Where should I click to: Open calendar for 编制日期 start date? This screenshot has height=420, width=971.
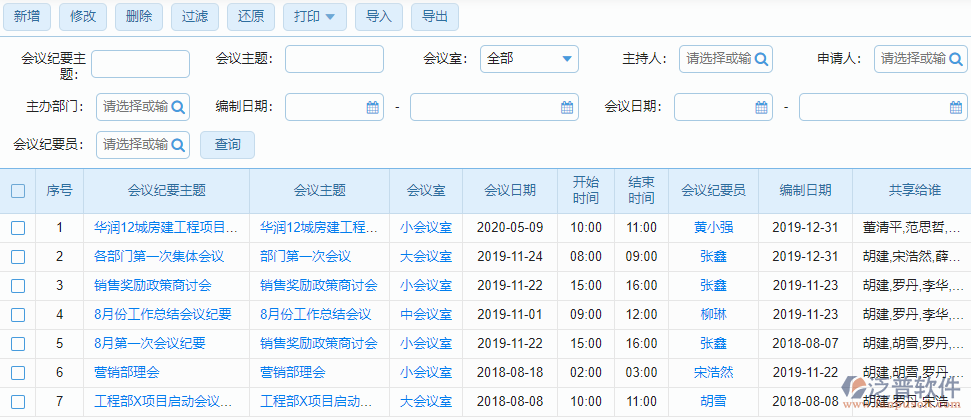372,107
